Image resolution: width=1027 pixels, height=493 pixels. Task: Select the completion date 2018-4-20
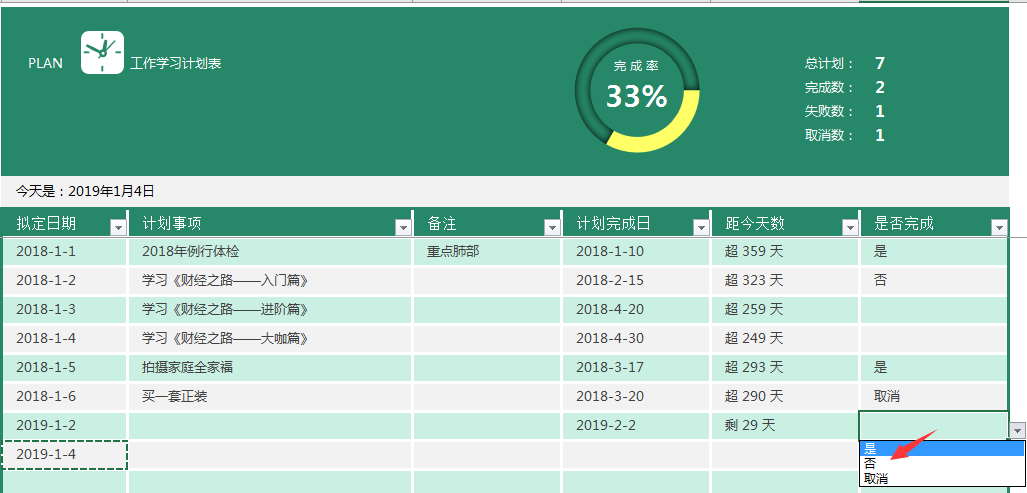636,309
